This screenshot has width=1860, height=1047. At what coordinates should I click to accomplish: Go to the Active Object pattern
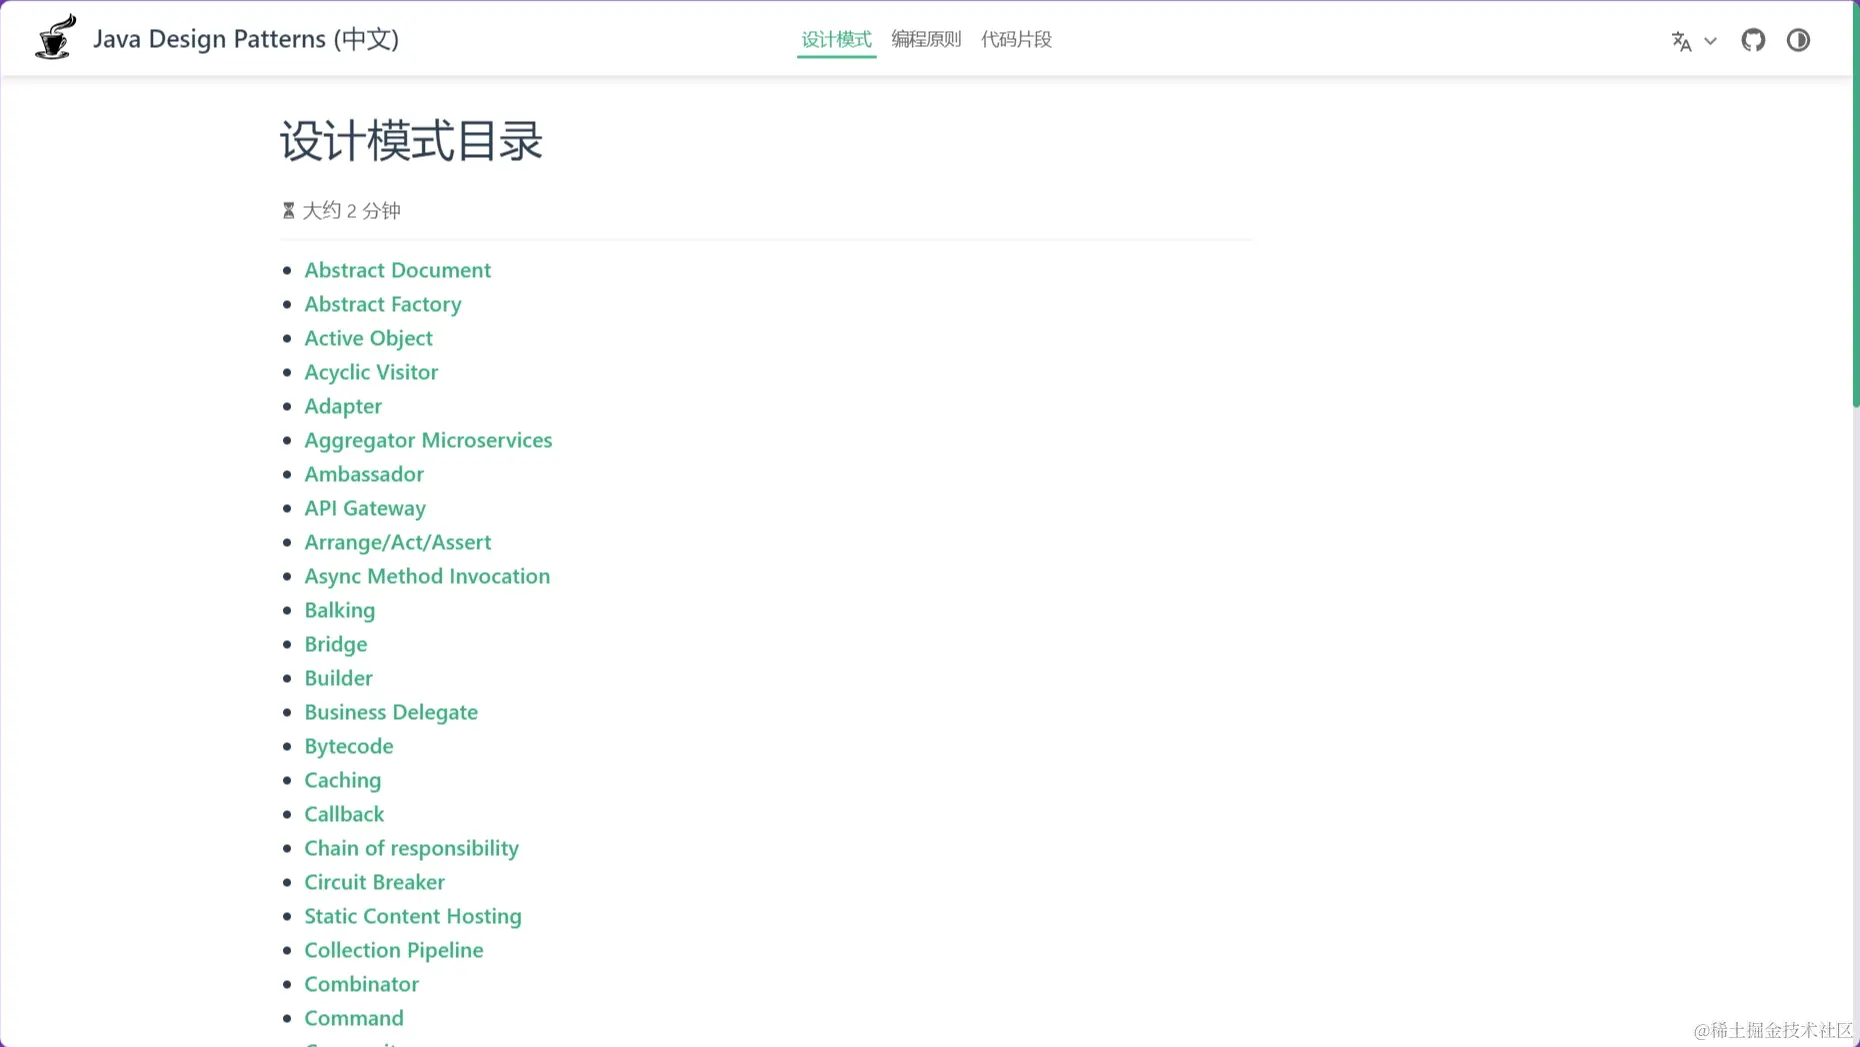tap(368, 338)
